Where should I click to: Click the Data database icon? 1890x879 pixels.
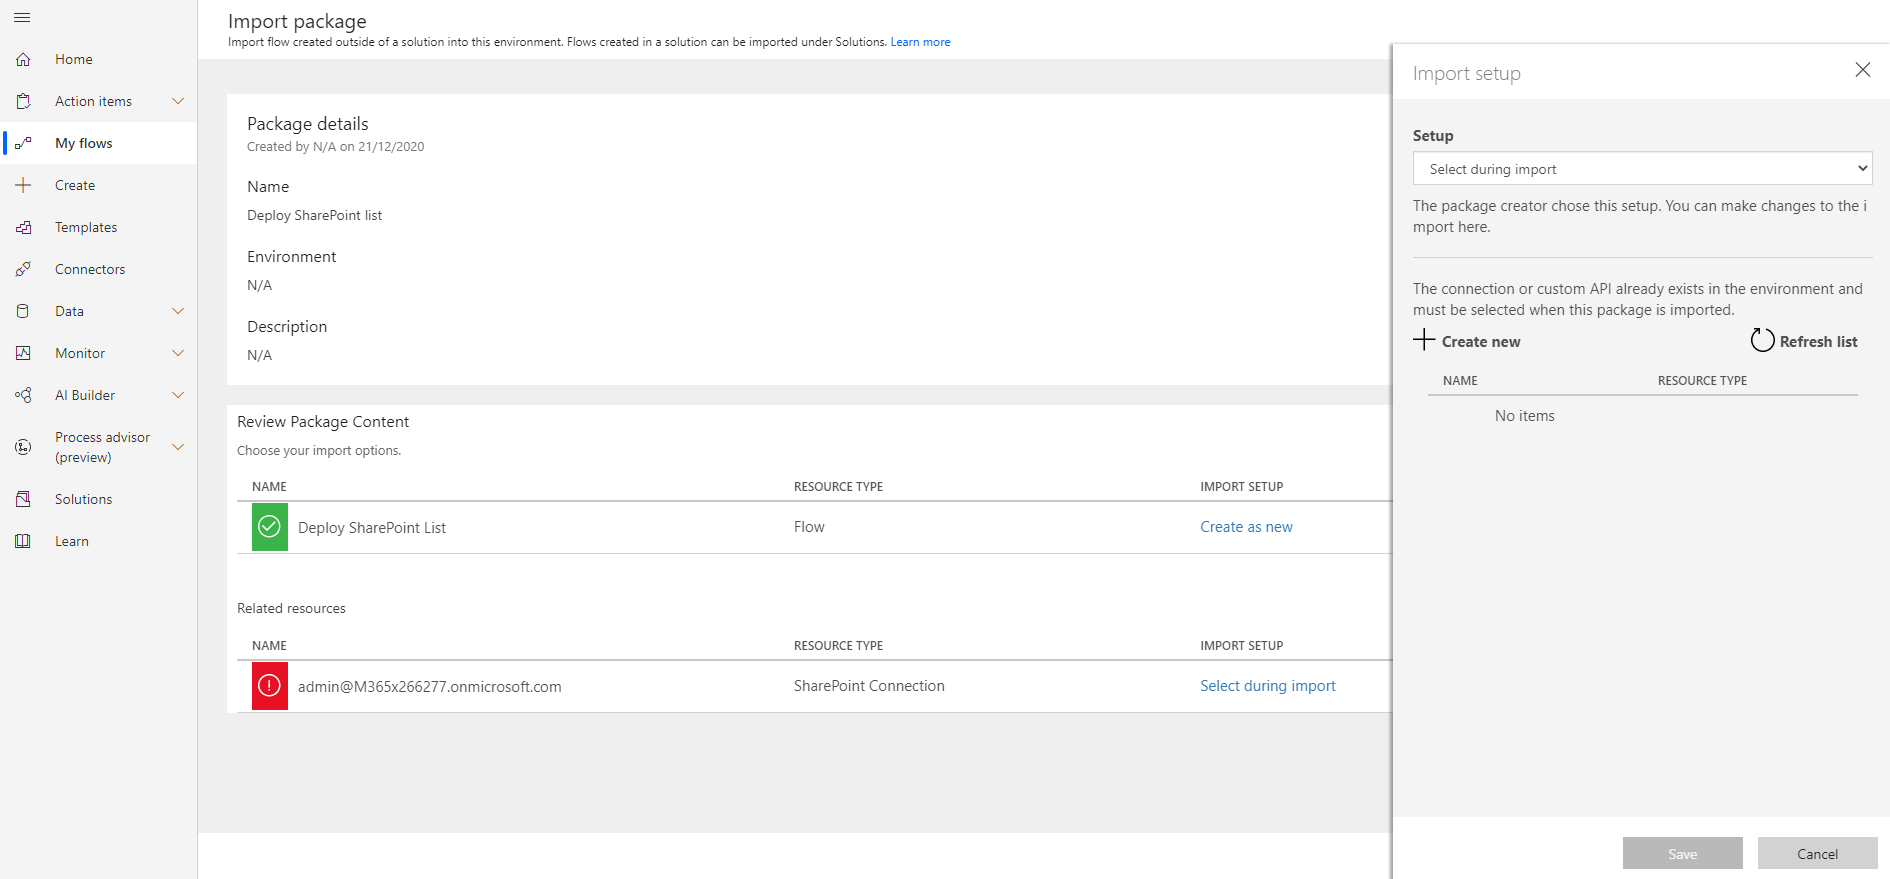[x=23, y=311]
